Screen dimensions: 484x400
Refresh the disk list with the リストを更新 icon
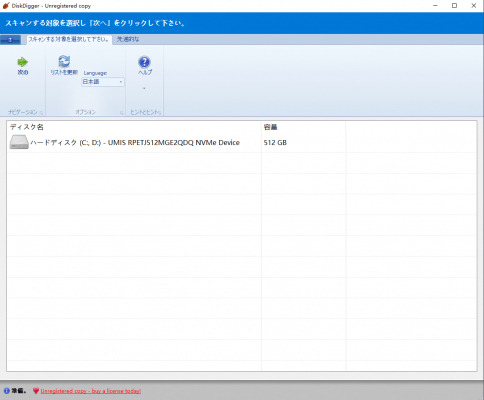click(64, 61)
